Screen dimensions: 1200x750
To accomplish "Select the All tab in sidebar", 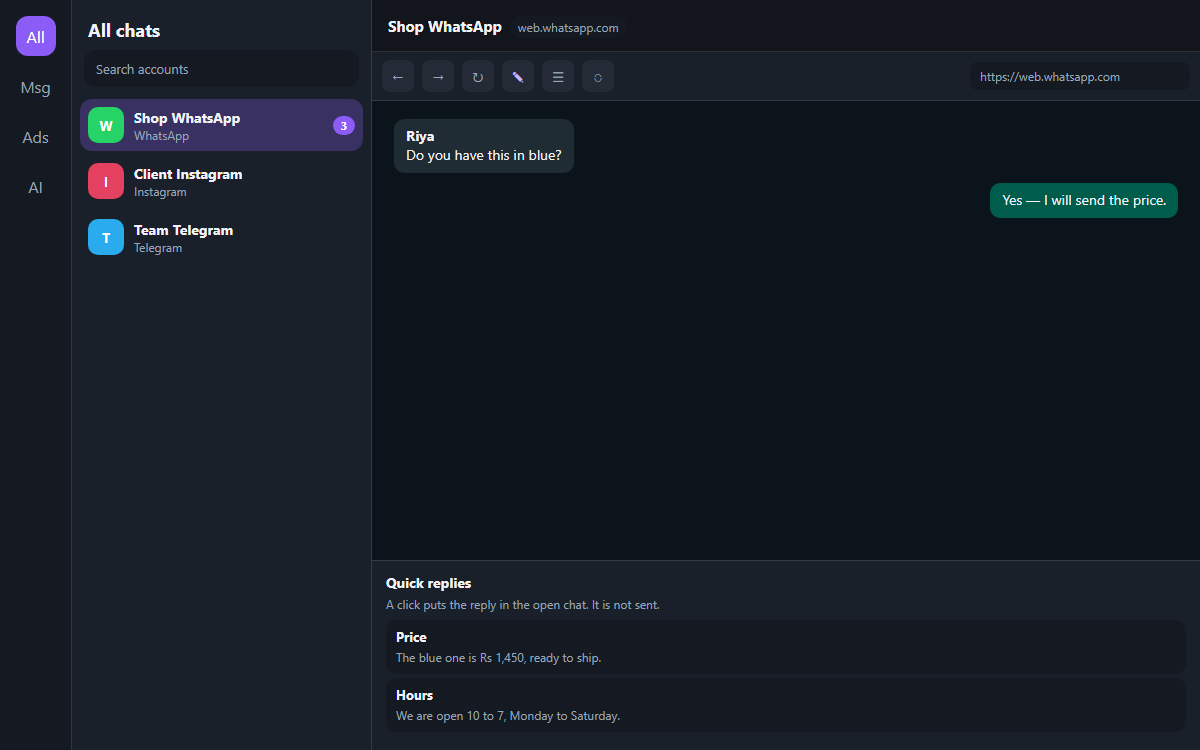I will pos(36,37).
